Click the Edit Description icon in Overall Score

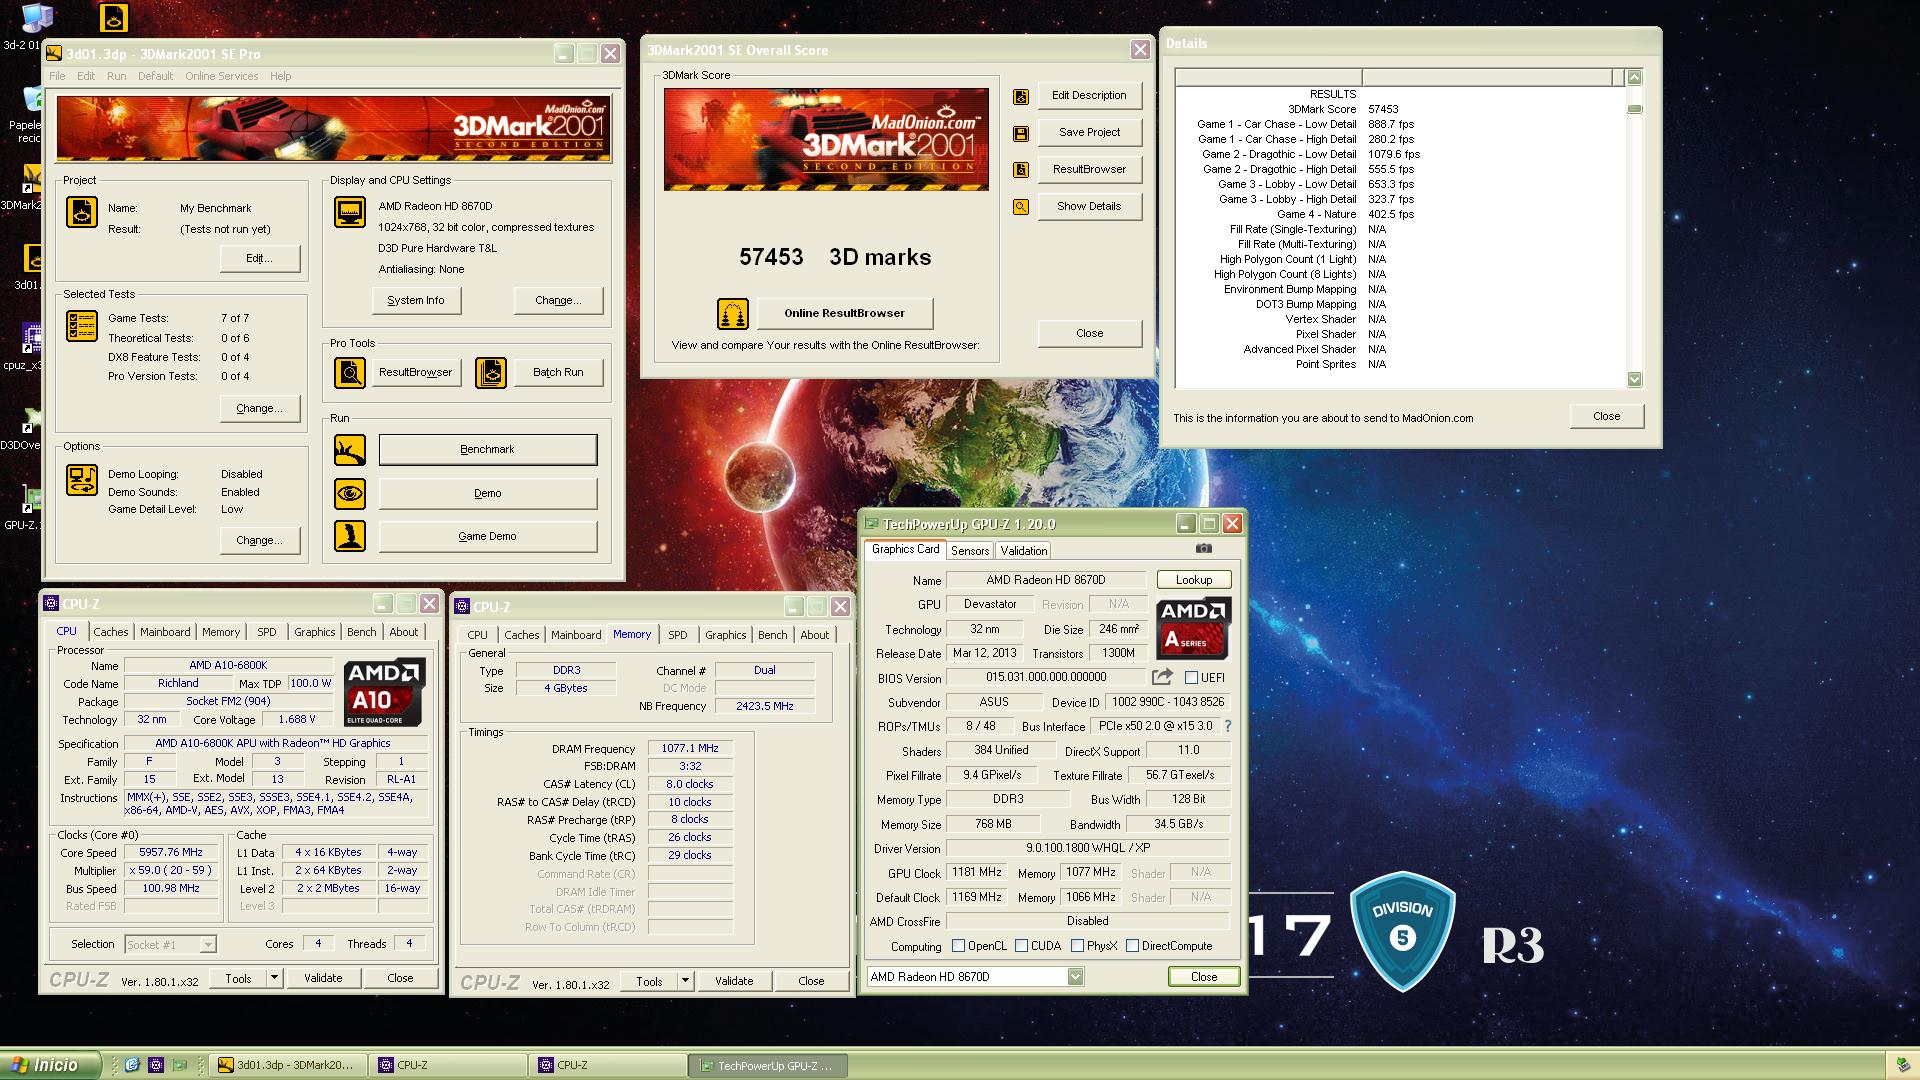[1021, 96]
